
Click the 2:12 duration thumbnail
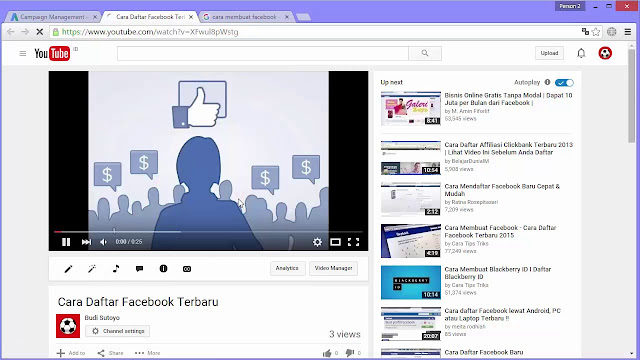[x=411, y=200]
